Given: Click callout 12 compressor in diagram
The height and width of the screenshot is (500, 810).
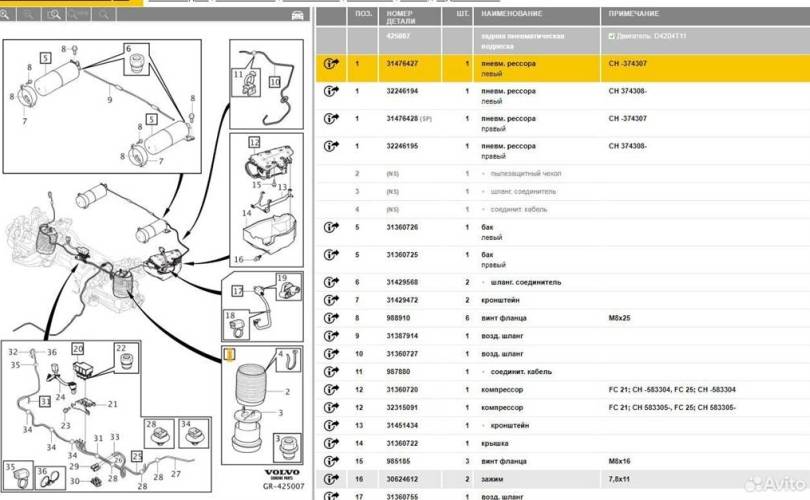Looking at the screenshot, I should [254, 143].
